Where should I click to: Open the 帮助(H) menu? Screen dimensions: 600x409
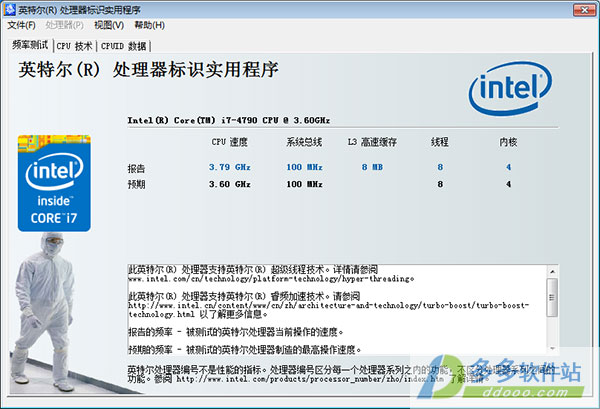pos(150,25)
